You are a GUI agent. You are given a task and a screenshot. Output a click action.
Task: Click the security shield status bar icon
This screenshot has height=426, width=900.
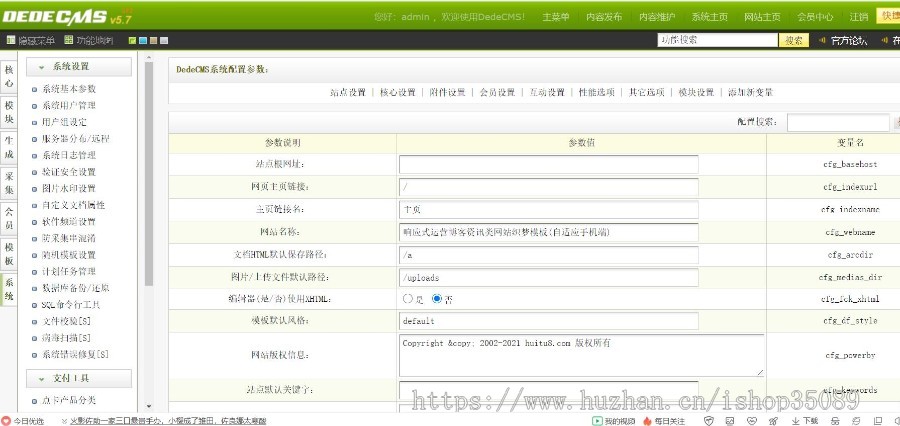(x=708, y=421)
